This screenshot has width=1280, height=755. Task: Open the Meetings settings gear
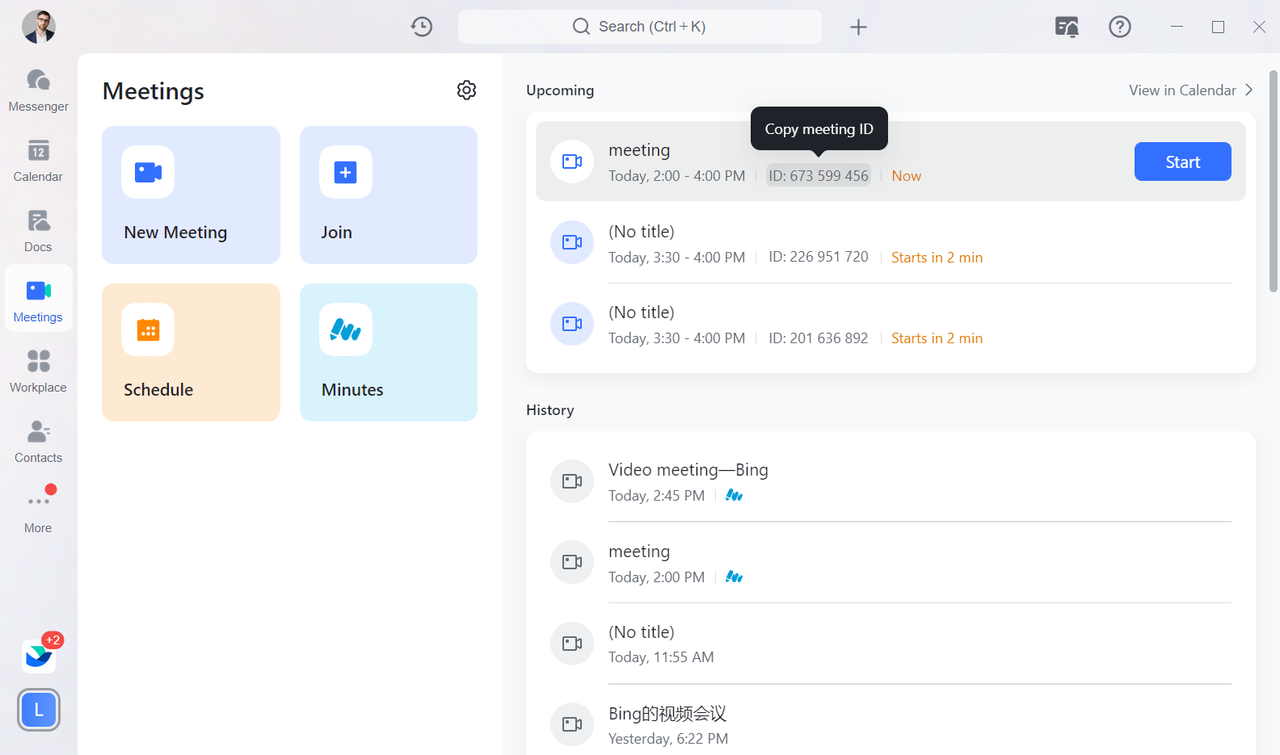(x=466, y=90)
